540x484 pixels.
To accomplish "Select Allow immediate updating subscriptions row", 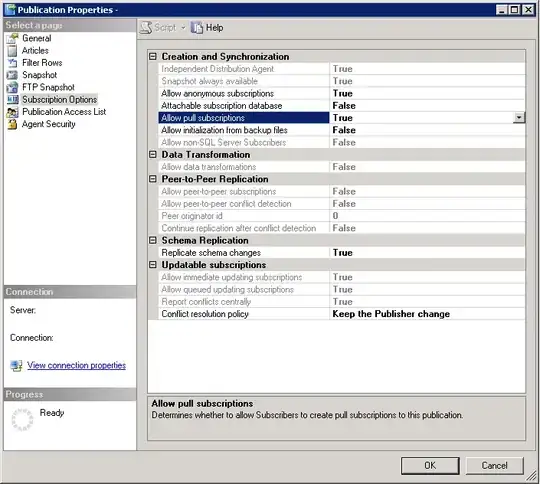I will [342, 277].
